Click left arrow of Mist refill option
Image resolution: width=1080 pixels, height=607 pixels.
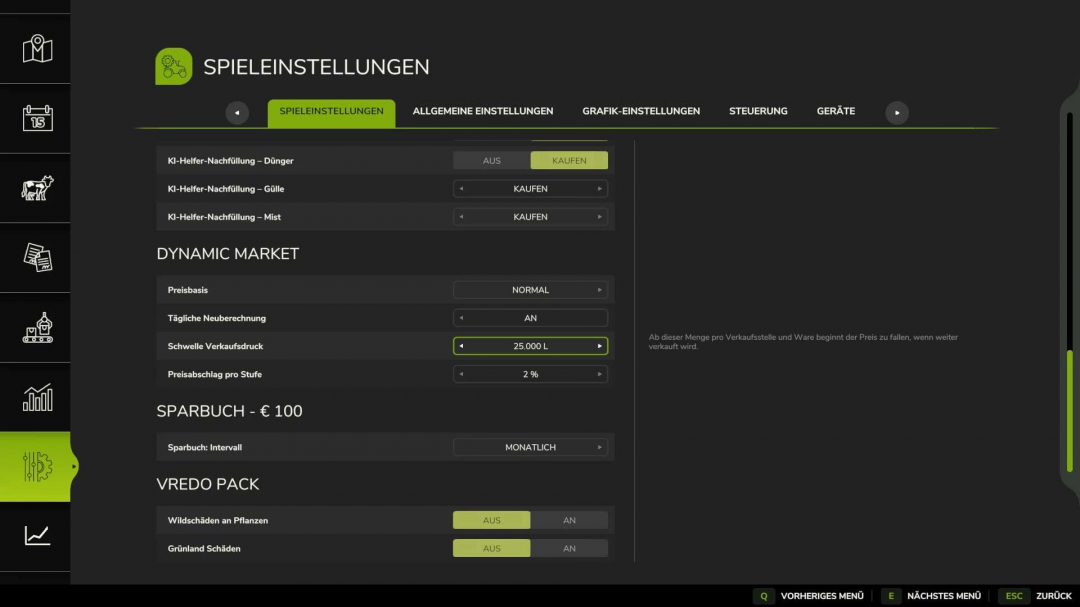(x=461, y=217)
